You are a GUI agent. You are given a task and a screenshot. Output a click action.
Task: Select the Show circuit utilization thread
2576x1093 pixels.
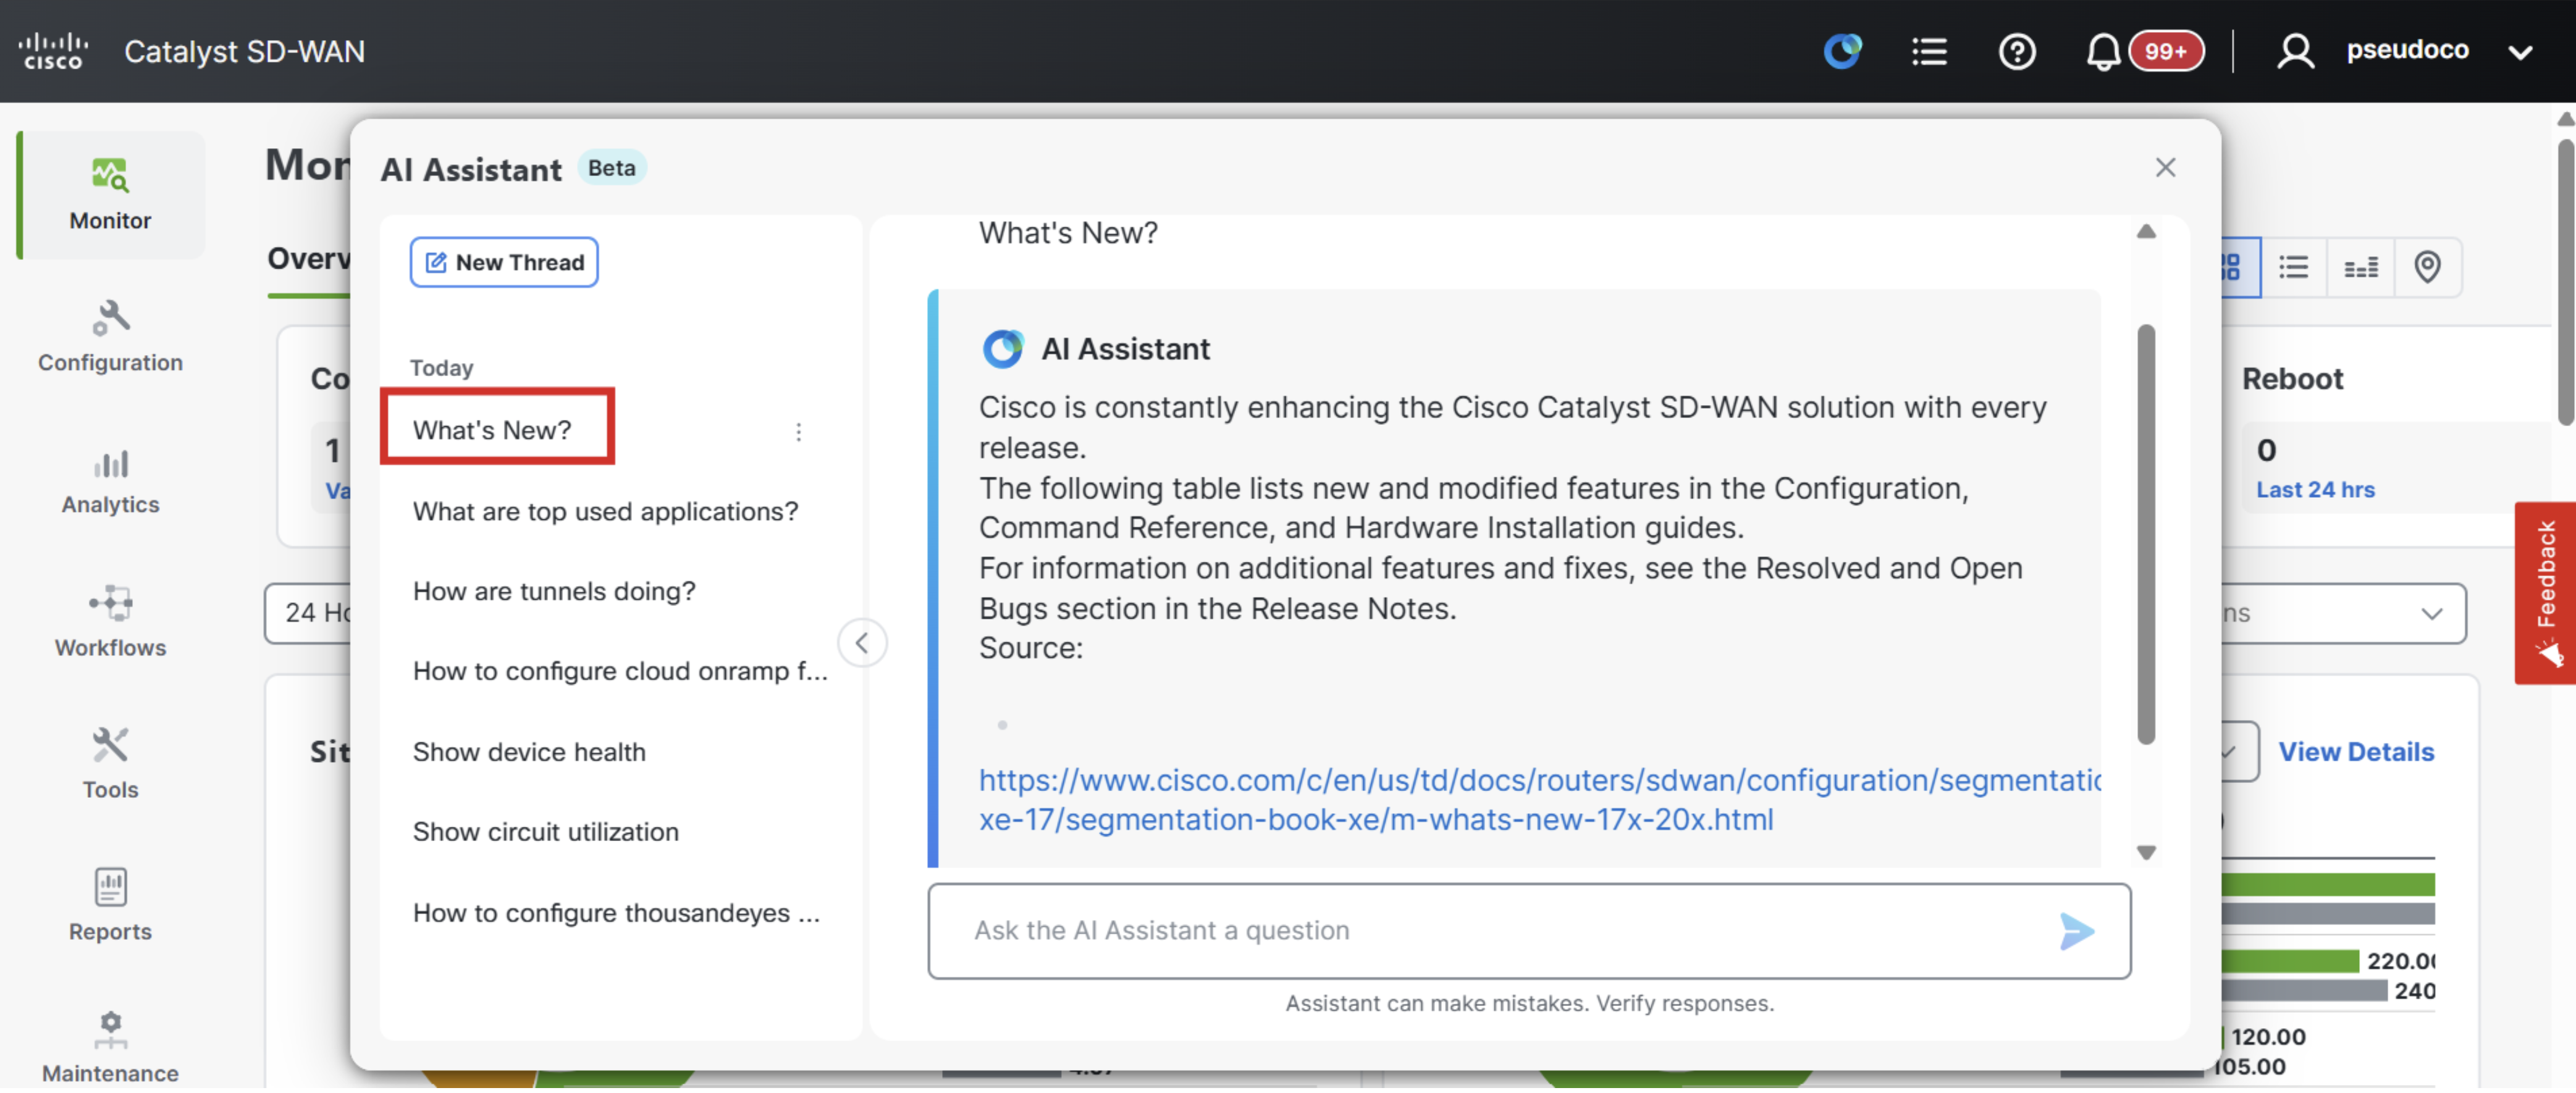[545, 832]
